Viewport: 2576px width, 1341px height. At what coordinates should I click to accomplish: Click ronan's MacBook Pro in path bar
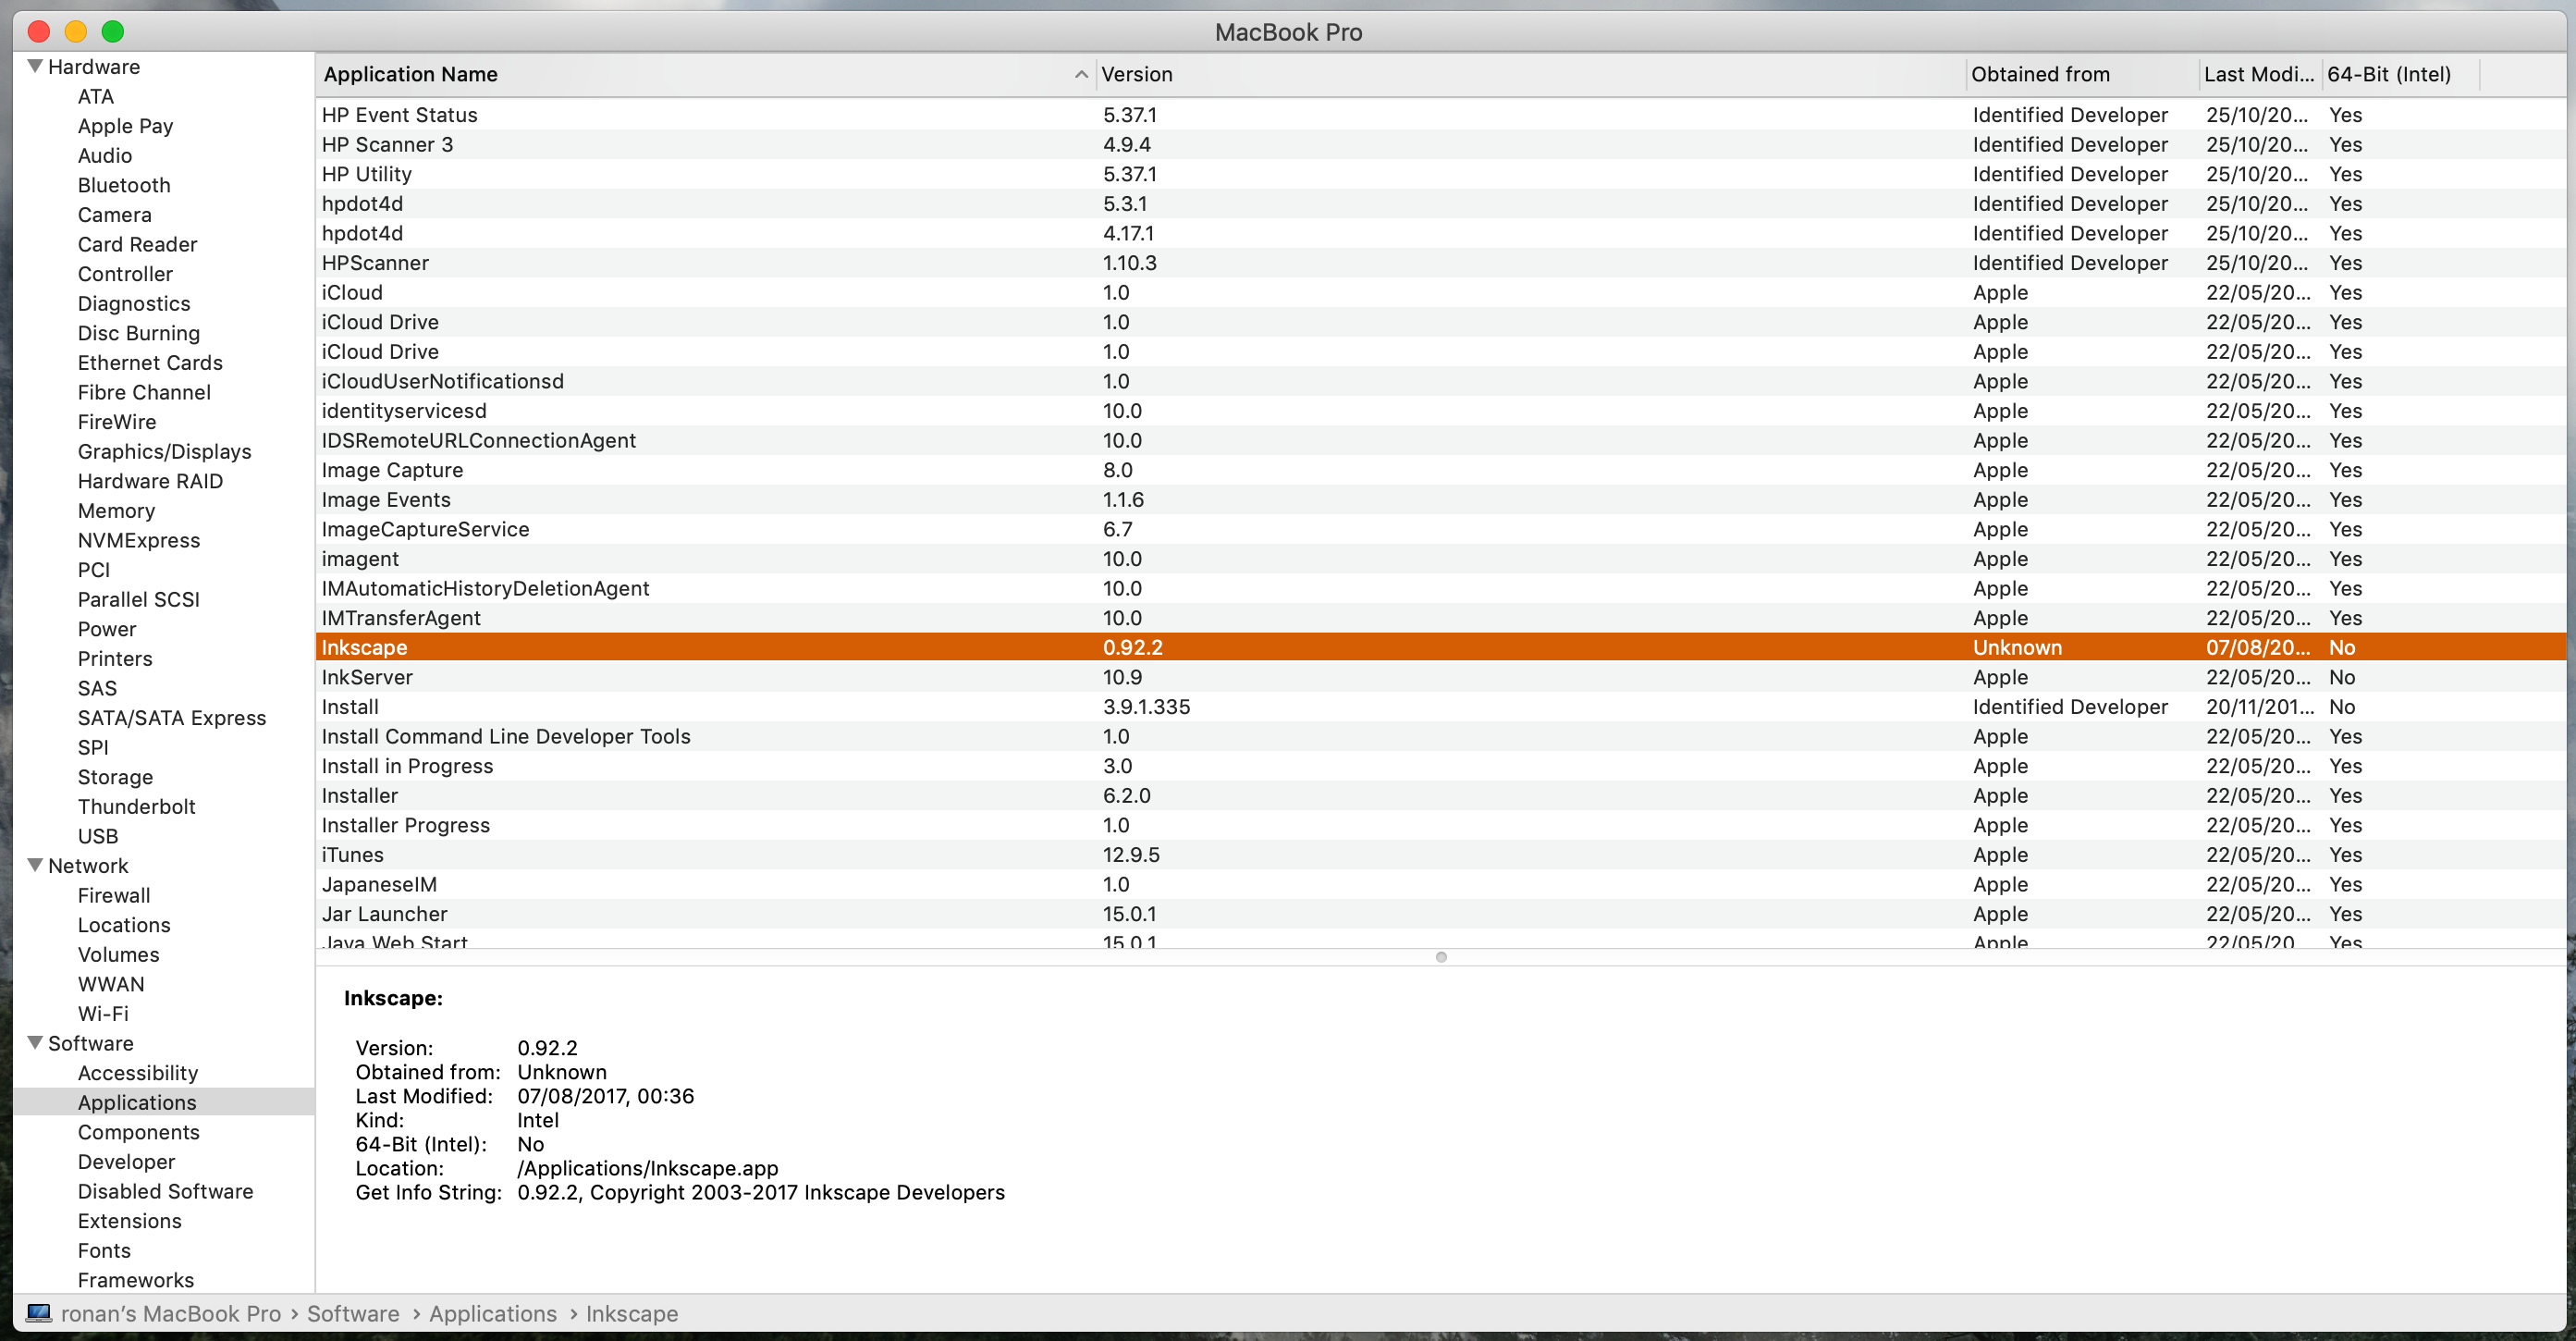[x=171, y=1313]
